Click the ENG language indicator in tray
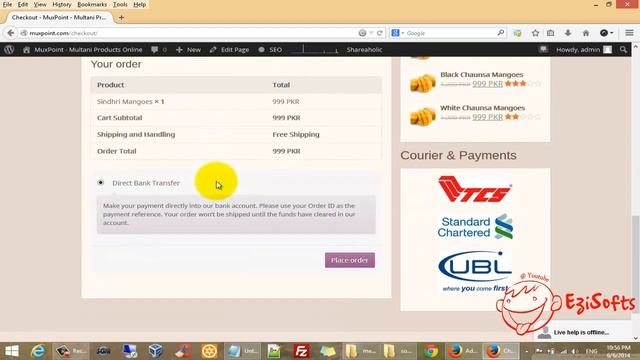Image resolution: width=640 pixels, height=360 pixels. click(591, 351)
